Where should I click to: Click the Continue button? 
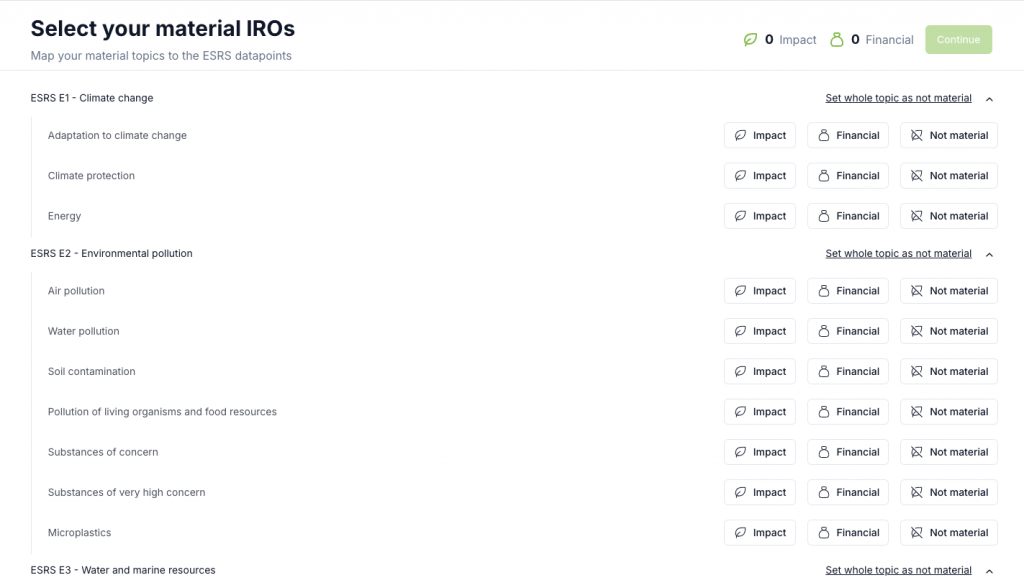pos(958,40)
